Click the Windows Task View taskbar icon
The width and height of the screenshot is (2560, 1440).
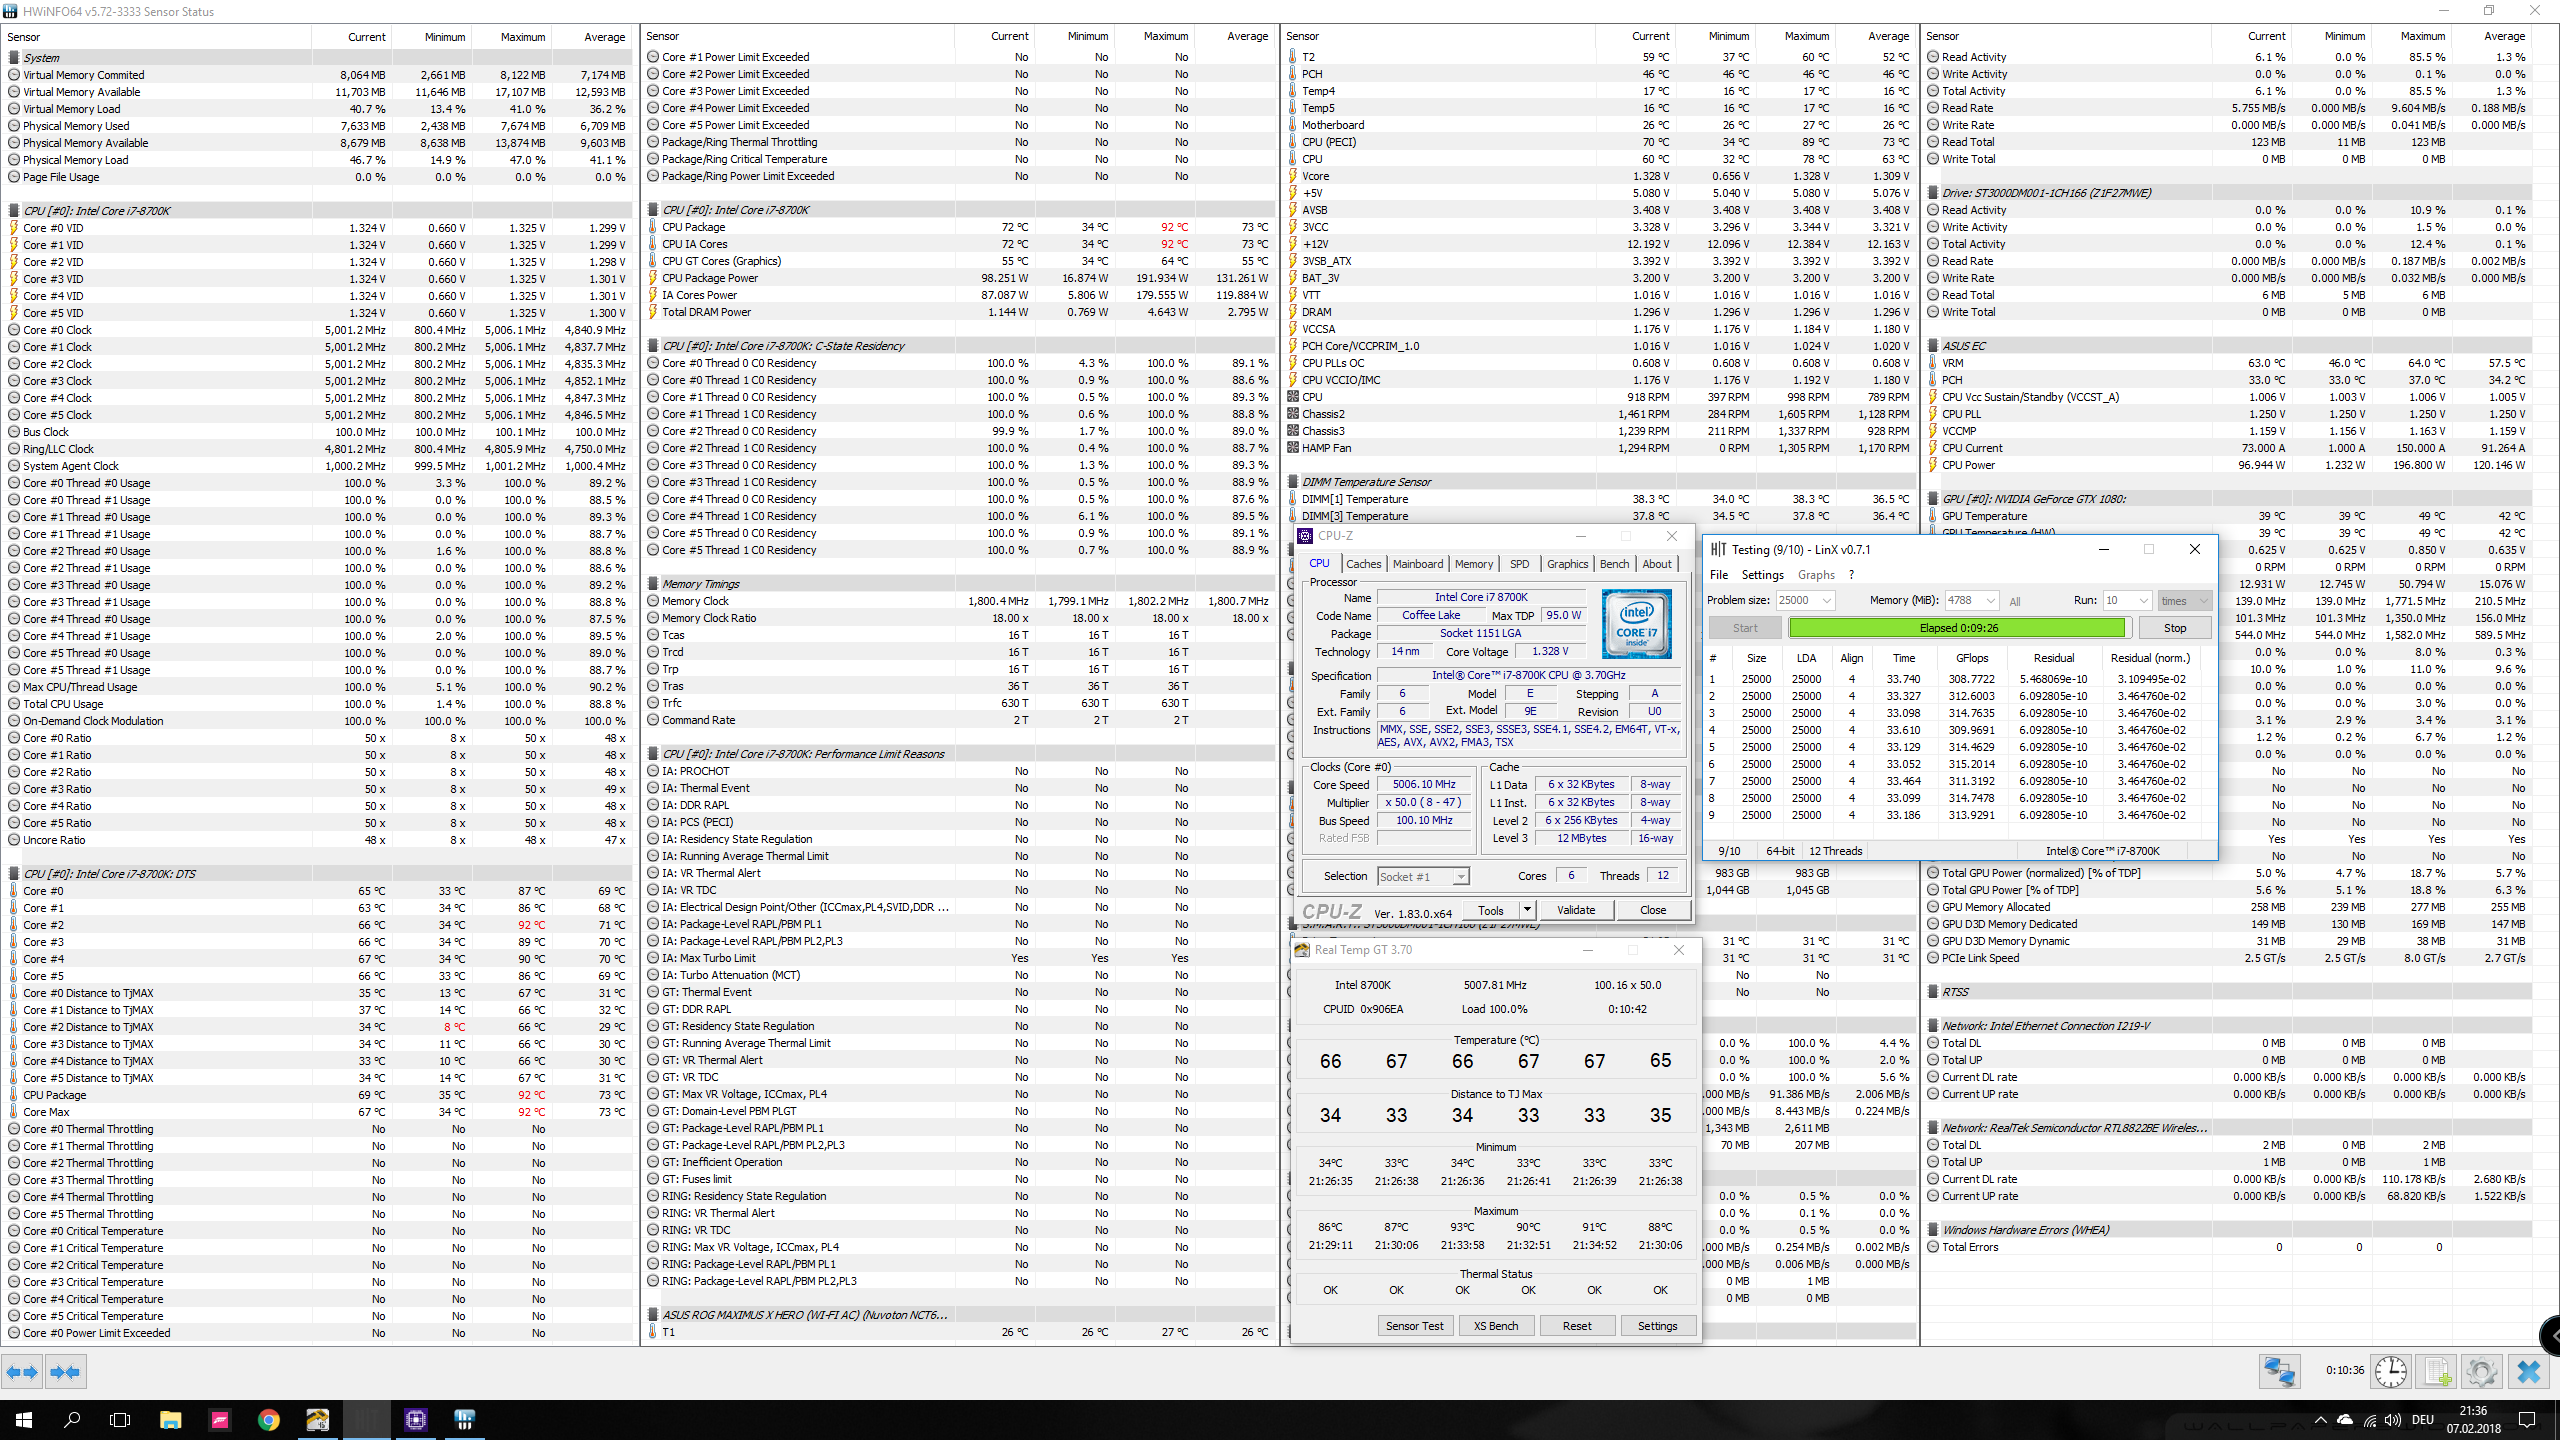pos(120,1419)
